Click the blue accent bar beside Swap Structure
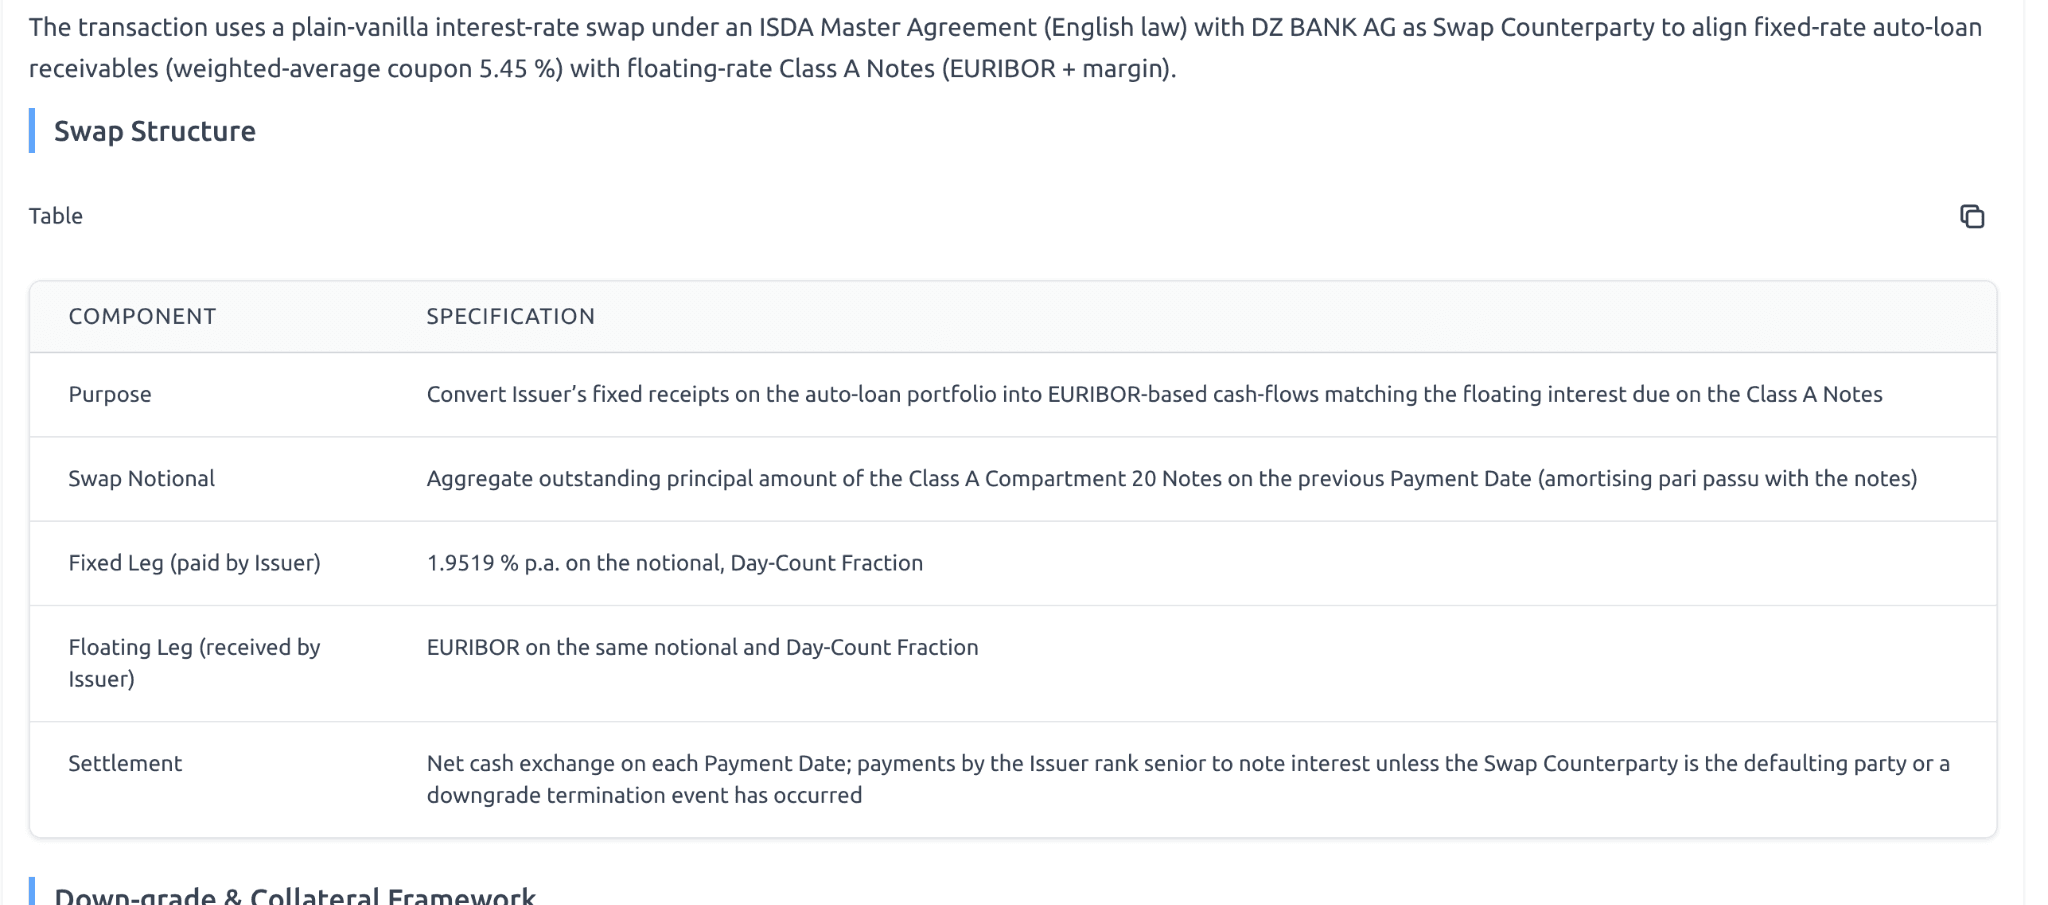Image resolution: width=2048 pixels, height=905 pixels. [x=32, y=131]
